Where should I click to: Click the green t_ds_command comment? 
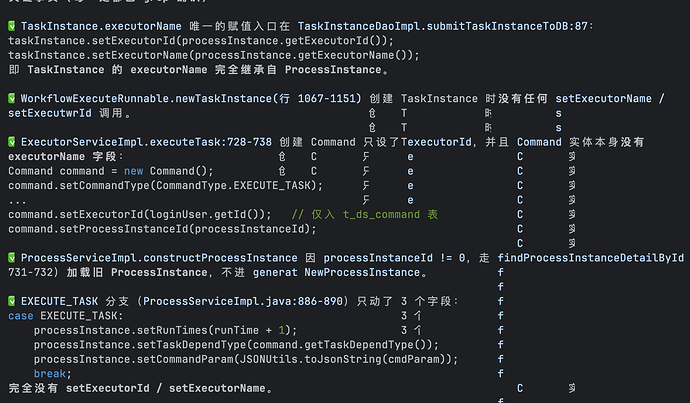click(365, 215)
